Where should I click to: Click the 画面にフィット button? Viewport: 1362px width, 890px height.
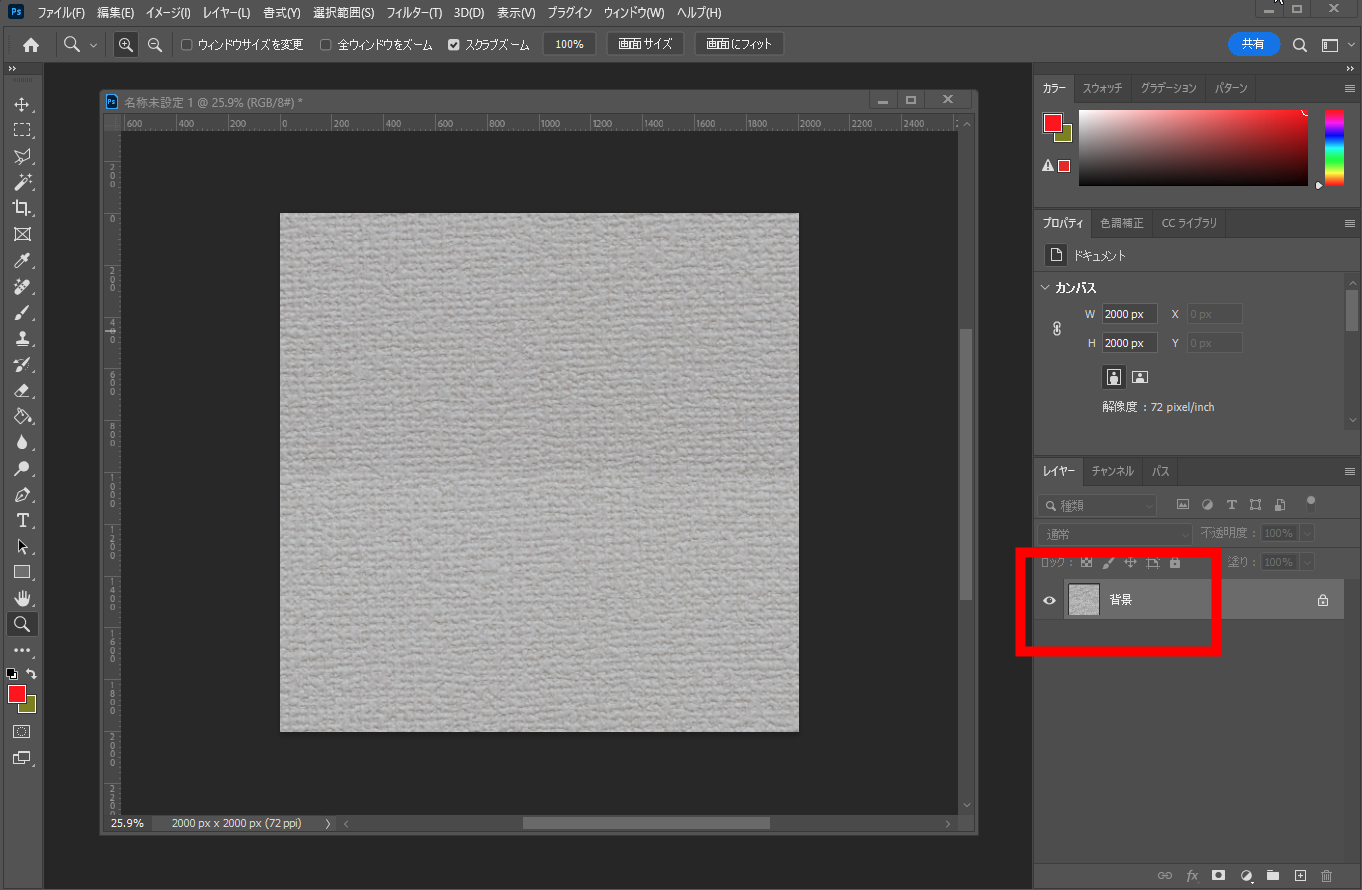(x=739, y=44)
